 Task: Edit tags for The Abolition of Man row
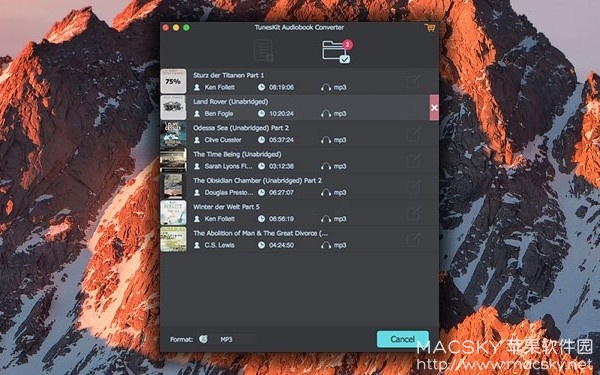coord(414,239)
